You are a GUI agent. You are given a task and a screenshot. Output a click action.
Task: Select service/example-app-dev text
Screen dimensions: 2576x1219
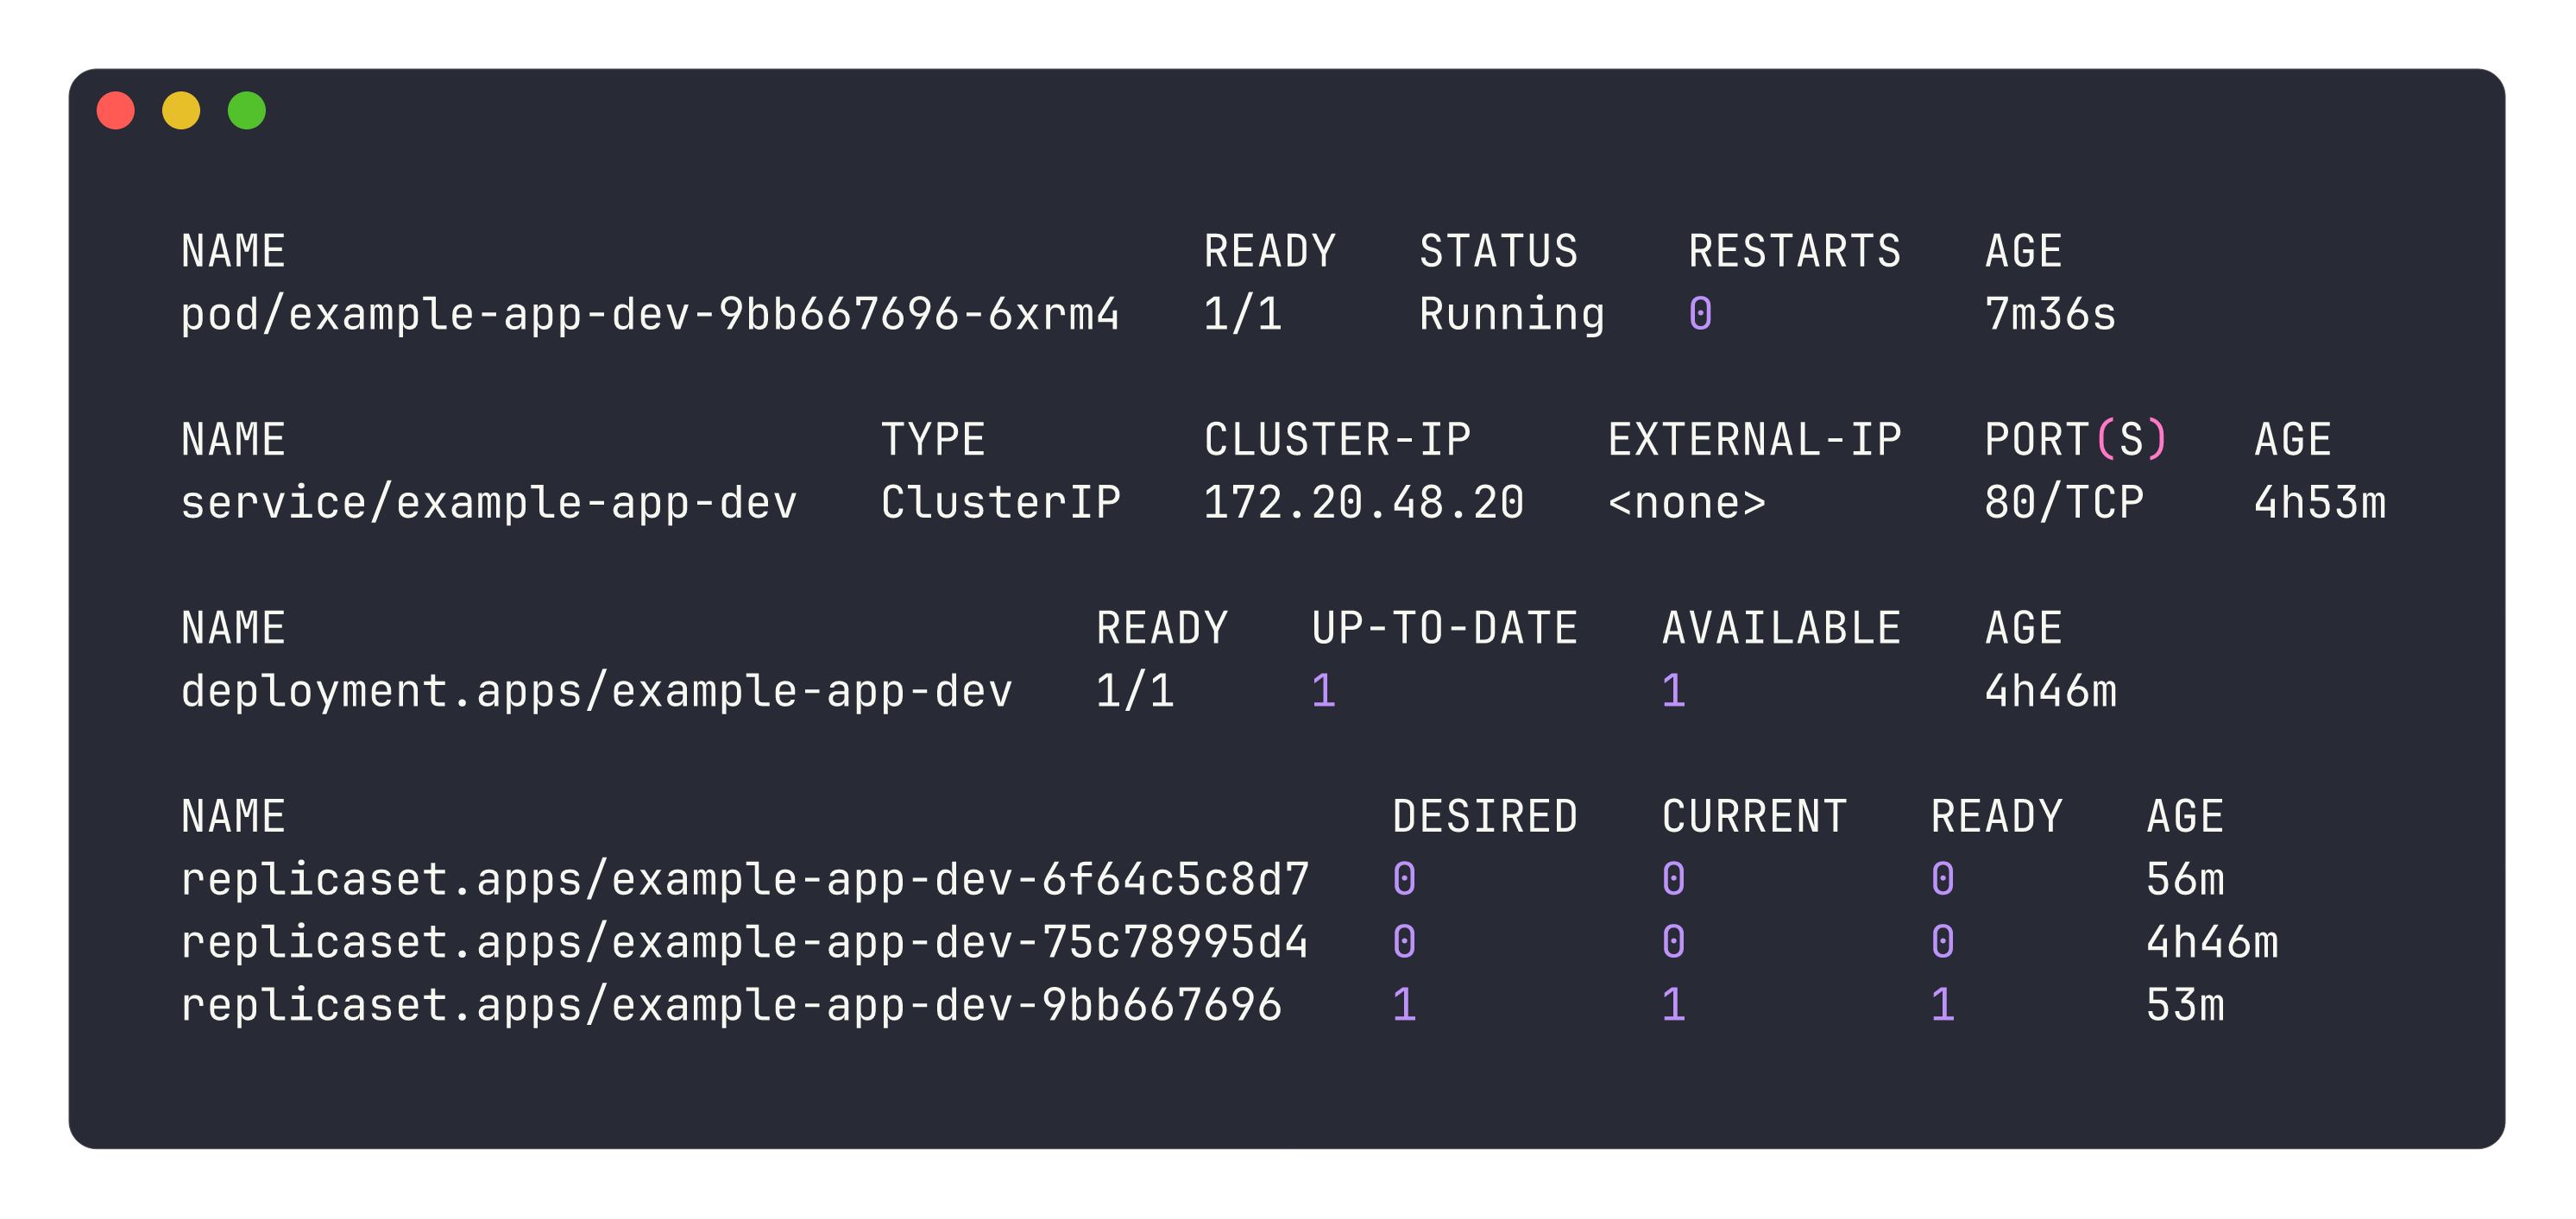(489, 503)
